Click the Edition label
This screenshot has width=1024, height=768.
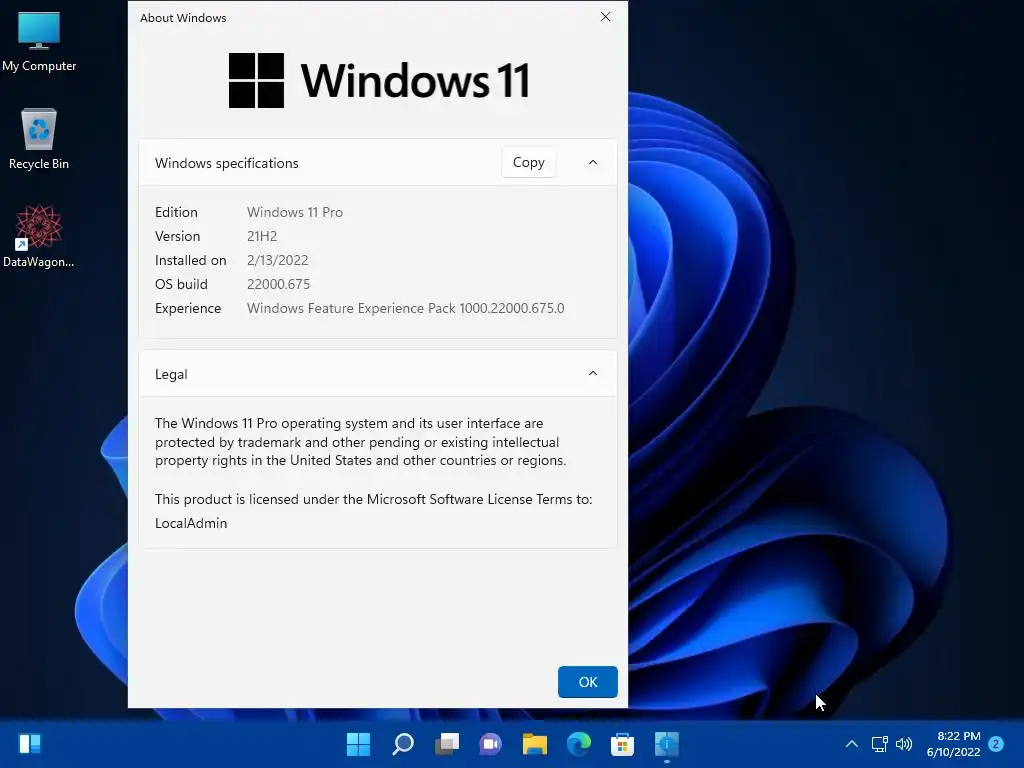176,212
